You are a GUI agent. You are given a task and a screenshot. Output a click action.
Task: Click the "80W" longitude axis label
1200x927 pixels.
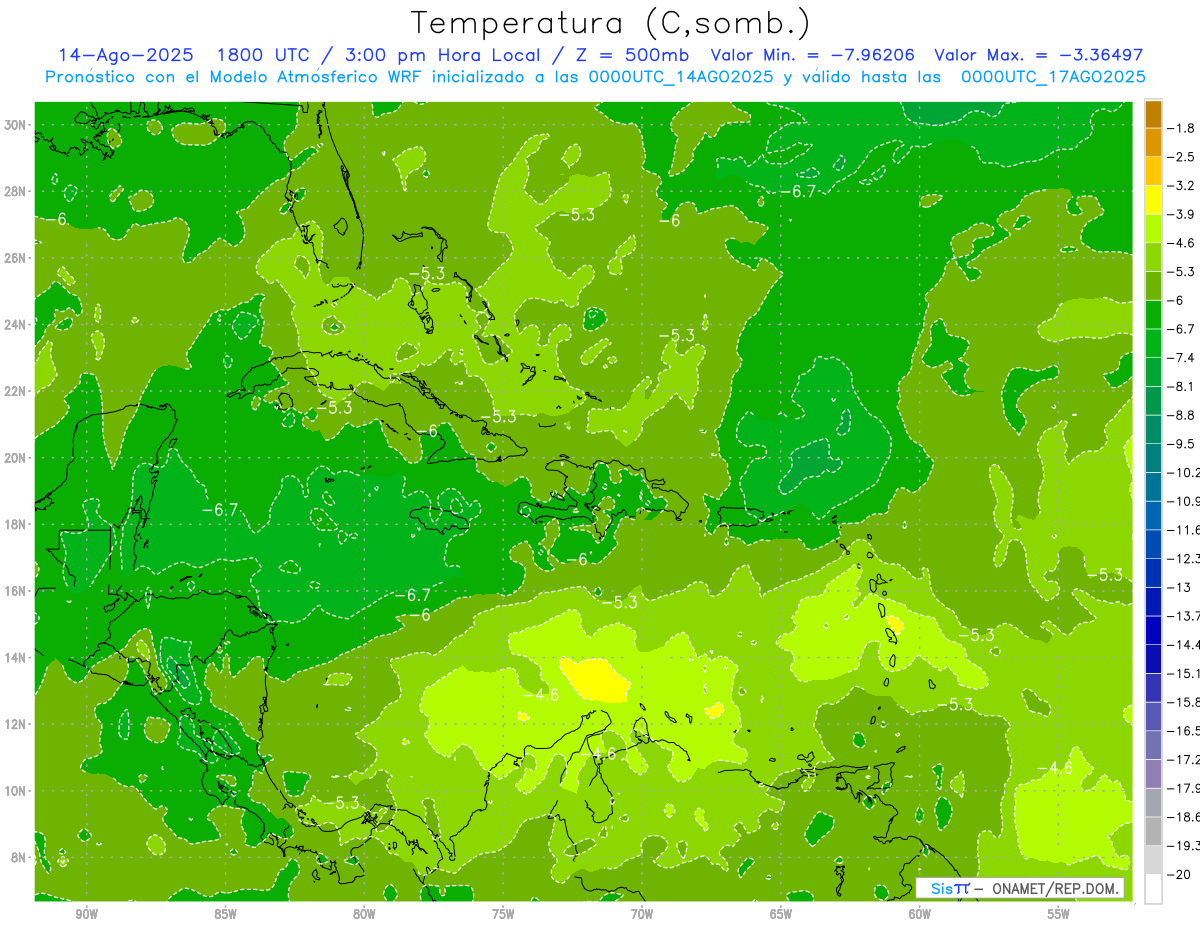pos(364,914)
